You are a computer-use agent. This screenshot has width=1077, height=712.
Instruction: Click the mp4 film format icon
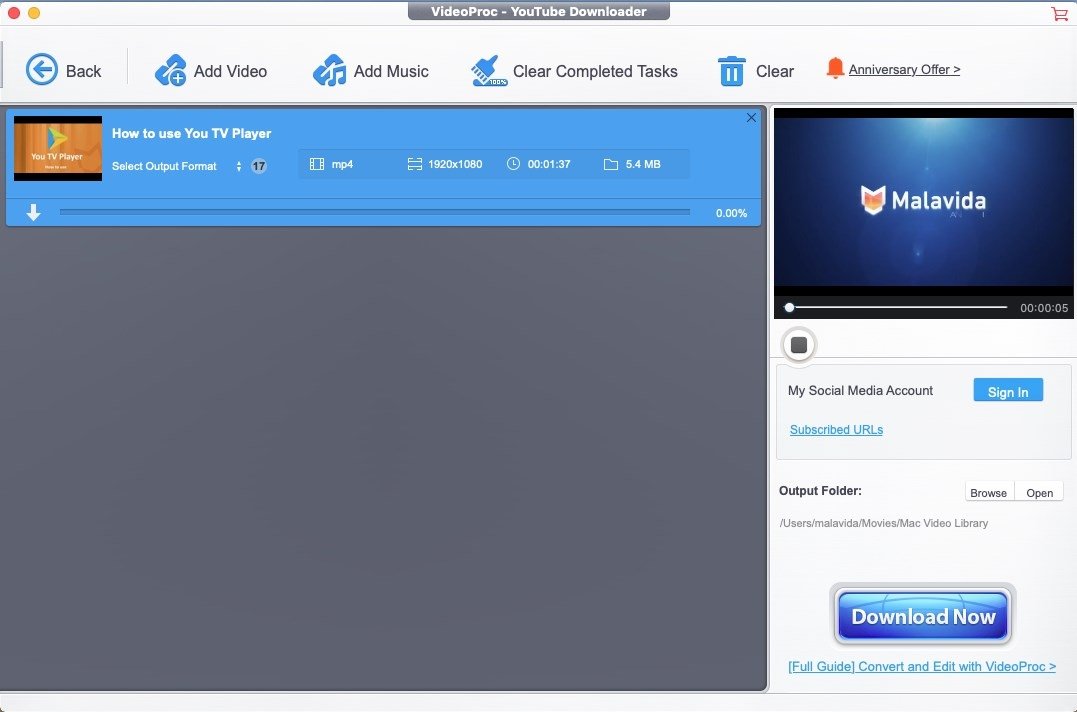(x=317, y=164)
